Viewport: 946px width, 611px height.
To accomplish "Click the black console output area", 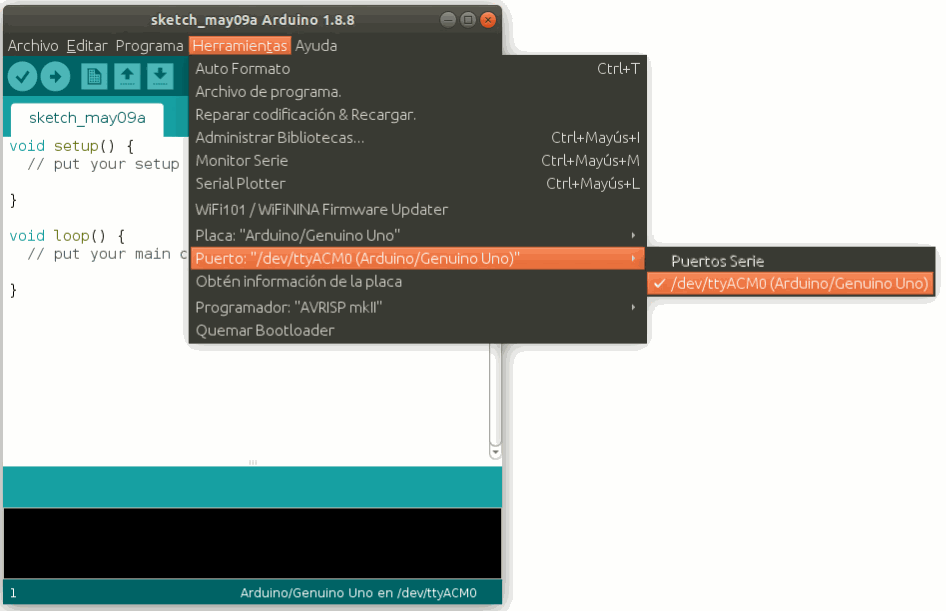I will pyautogui.click(x=252, y=543).
